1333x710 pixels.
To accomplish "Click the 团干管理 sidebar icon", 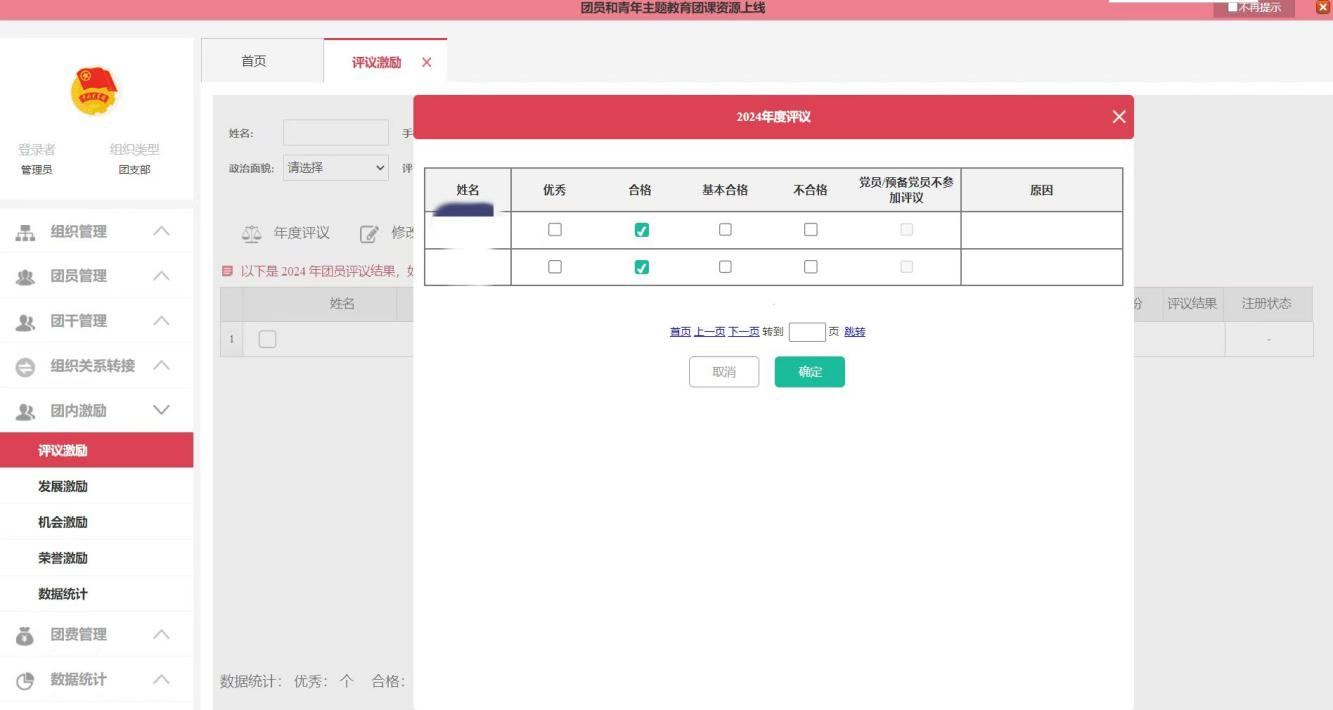I will (26, 322).
